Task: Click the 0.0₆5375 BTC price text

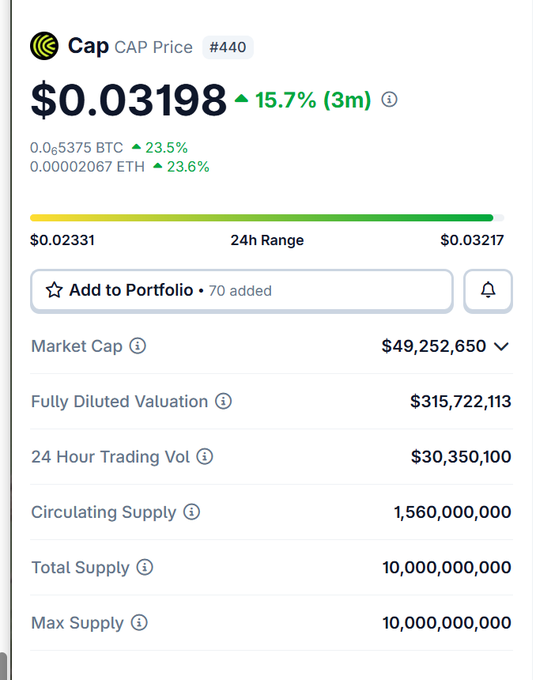Action: 77,148
